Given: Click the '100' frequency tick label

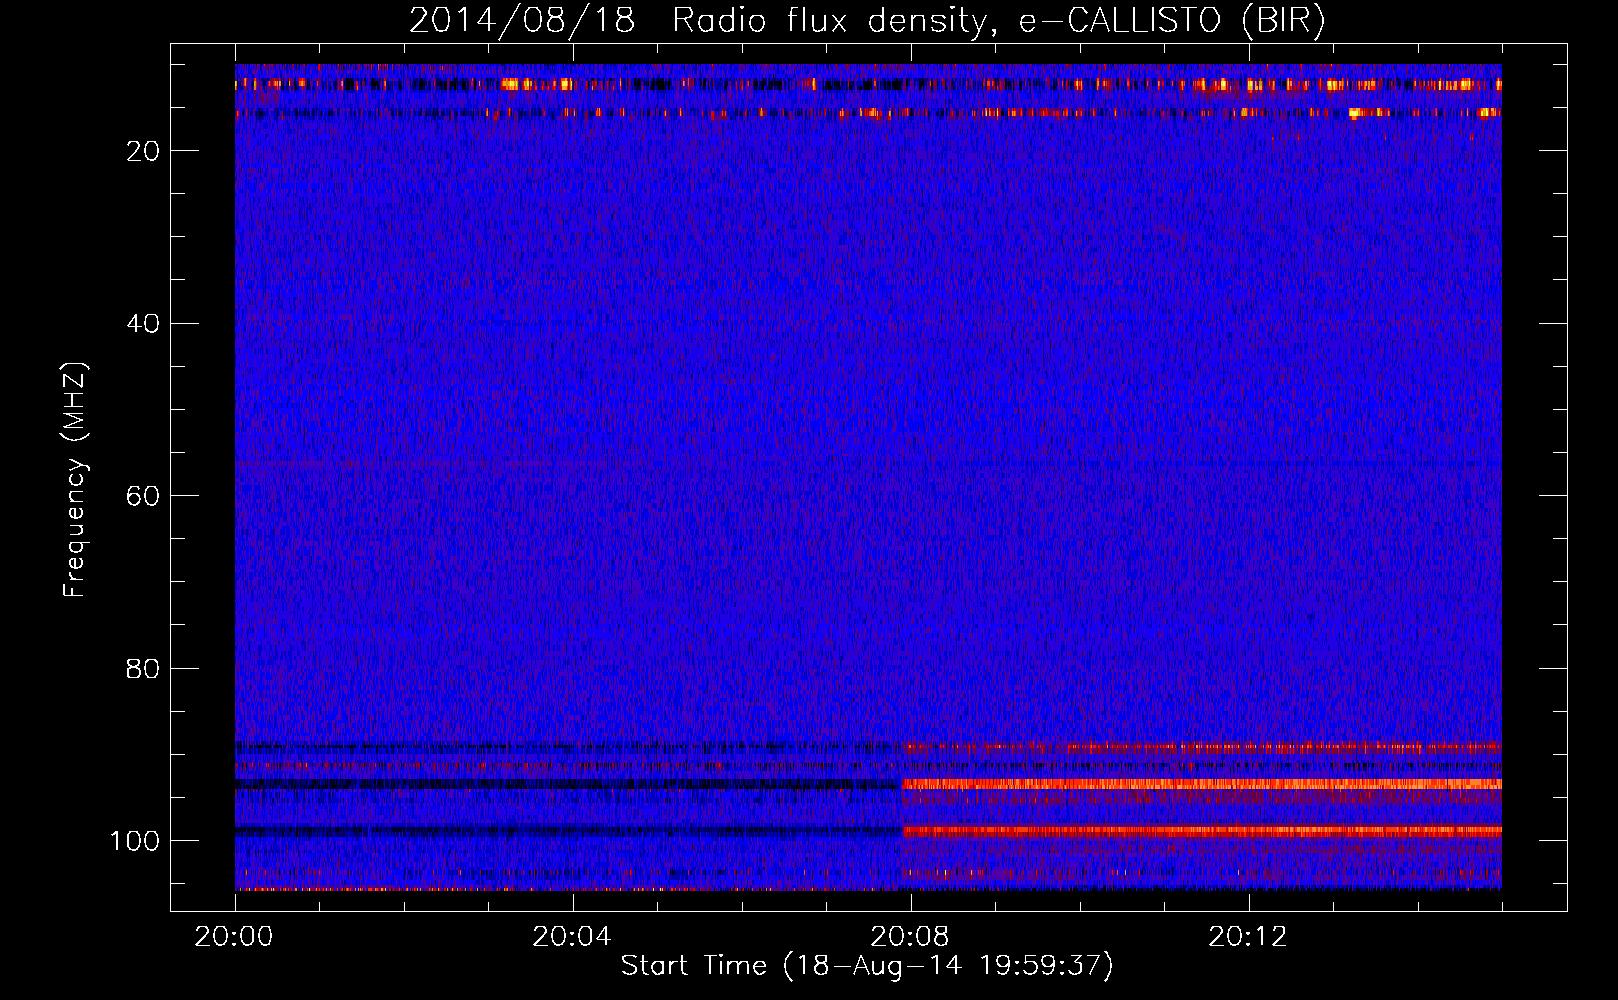Looking at the screenshot, I should 135,841.
